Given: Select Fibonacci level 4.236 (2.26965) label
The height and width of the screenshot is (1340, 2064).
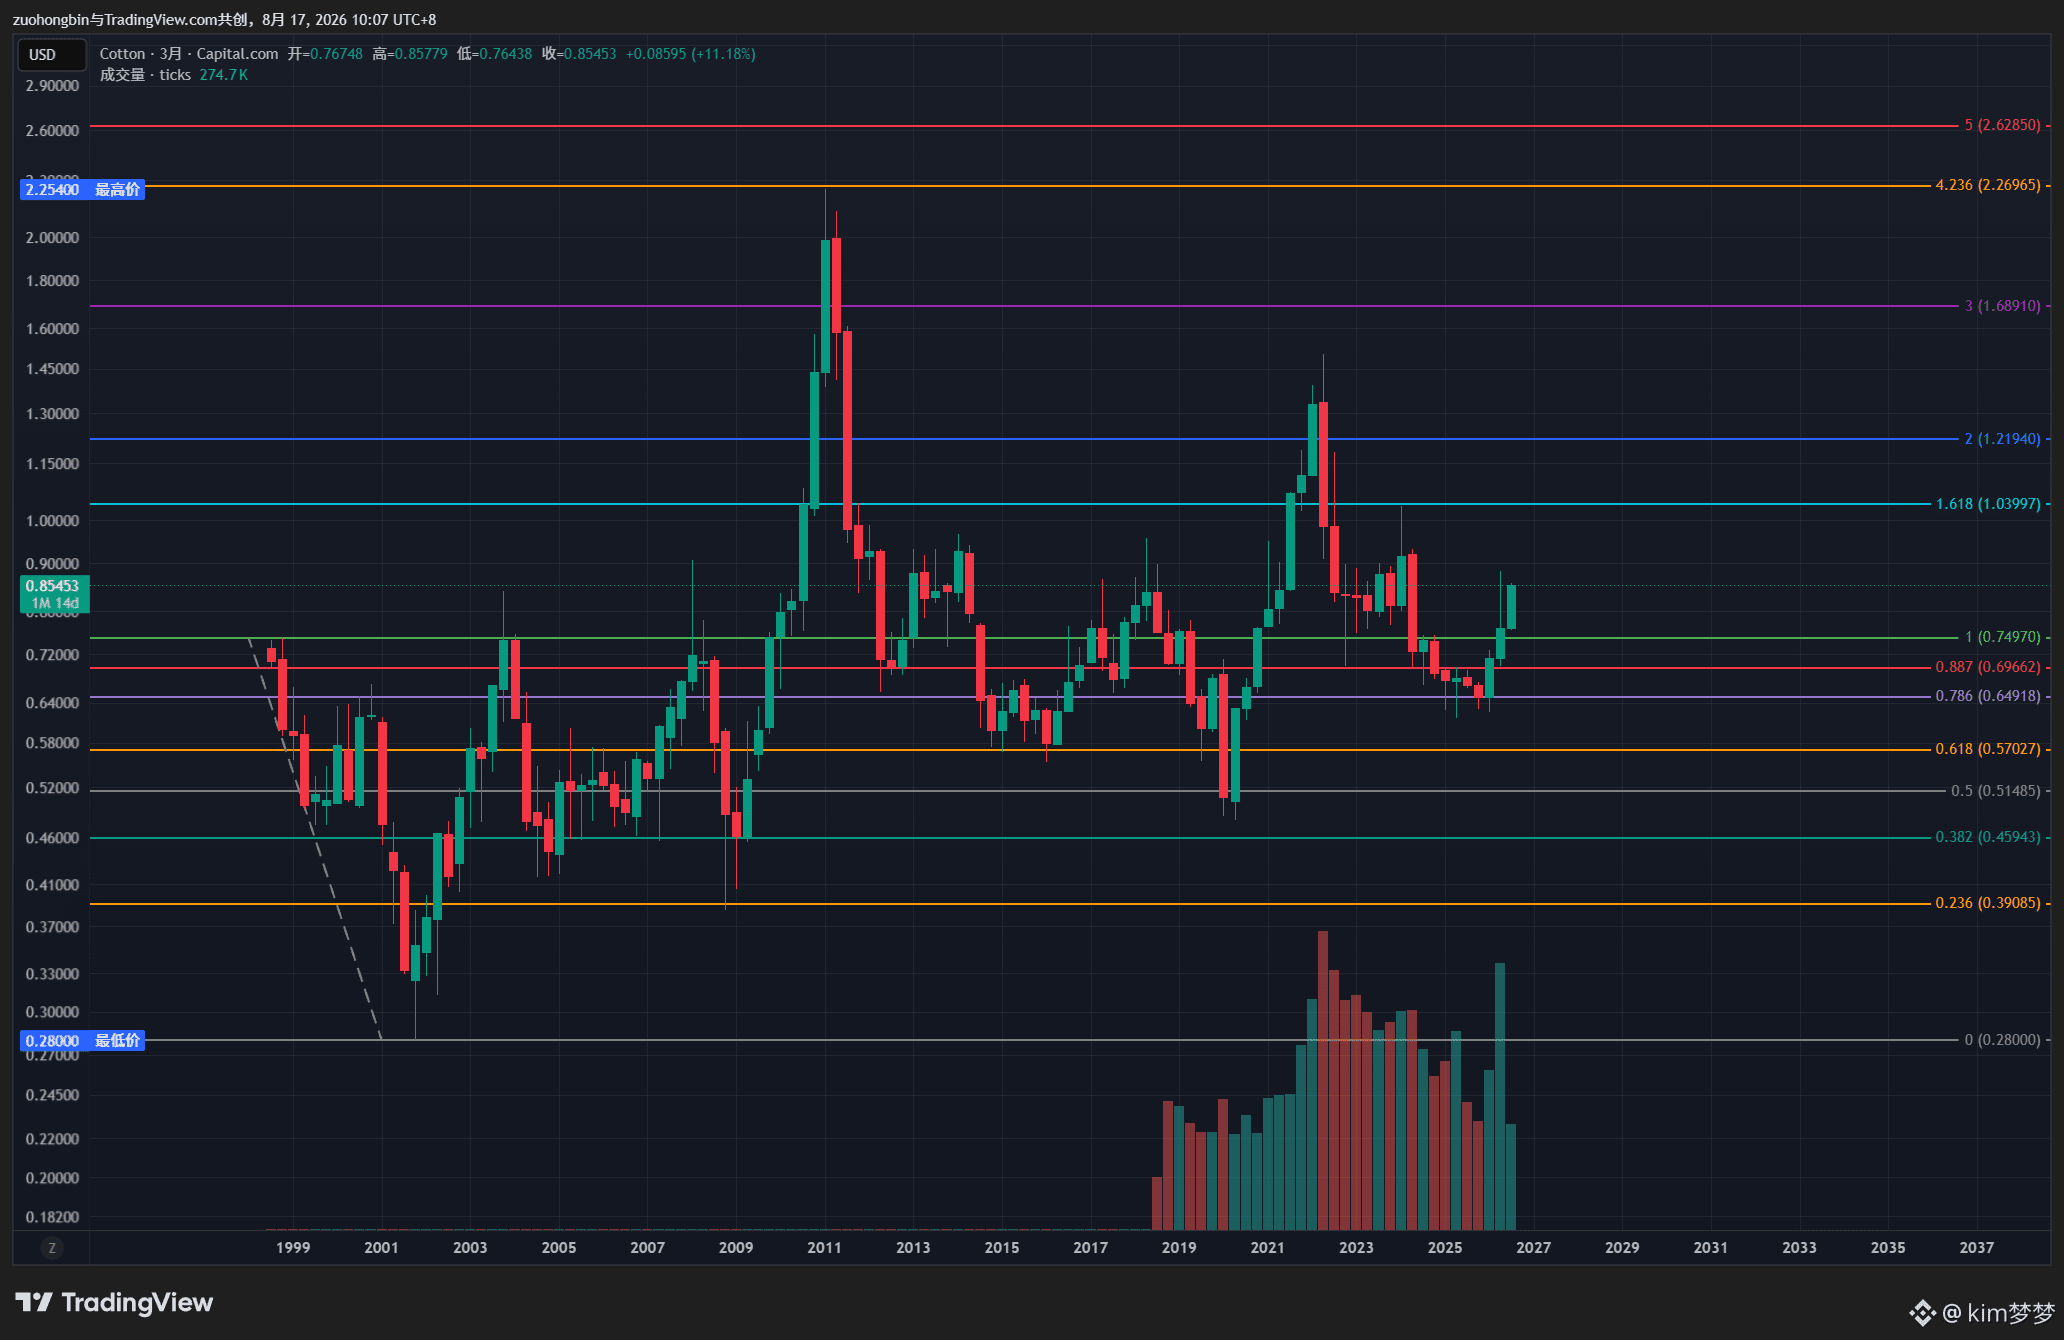Looking at the screenshot, I should click(1988, 185).
